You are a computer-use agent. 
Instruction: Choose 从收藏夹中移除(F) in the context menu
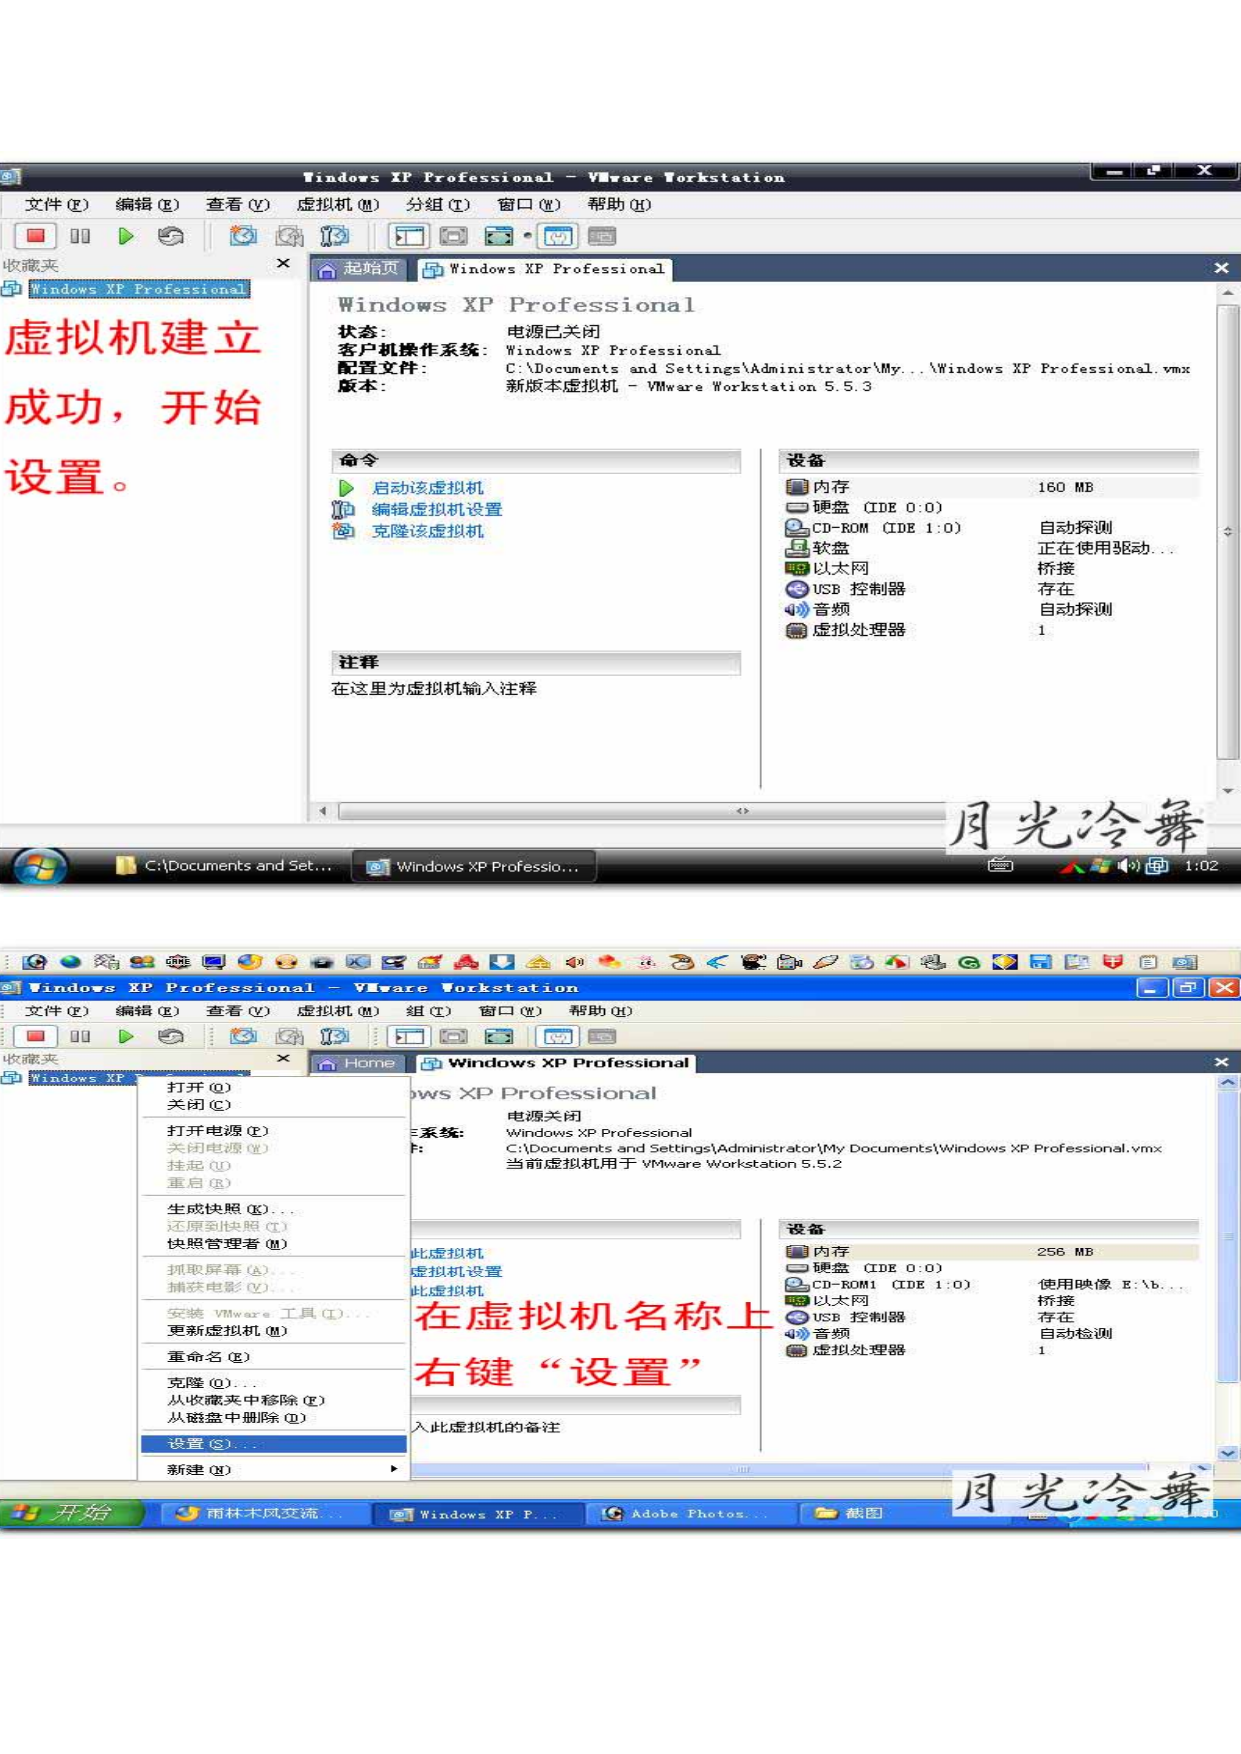[274, 1401]
